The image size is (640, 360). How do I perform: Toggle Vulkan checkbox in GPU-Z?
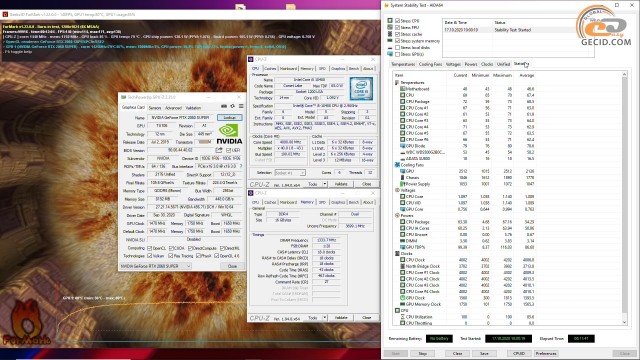click(x=149, y=256)
